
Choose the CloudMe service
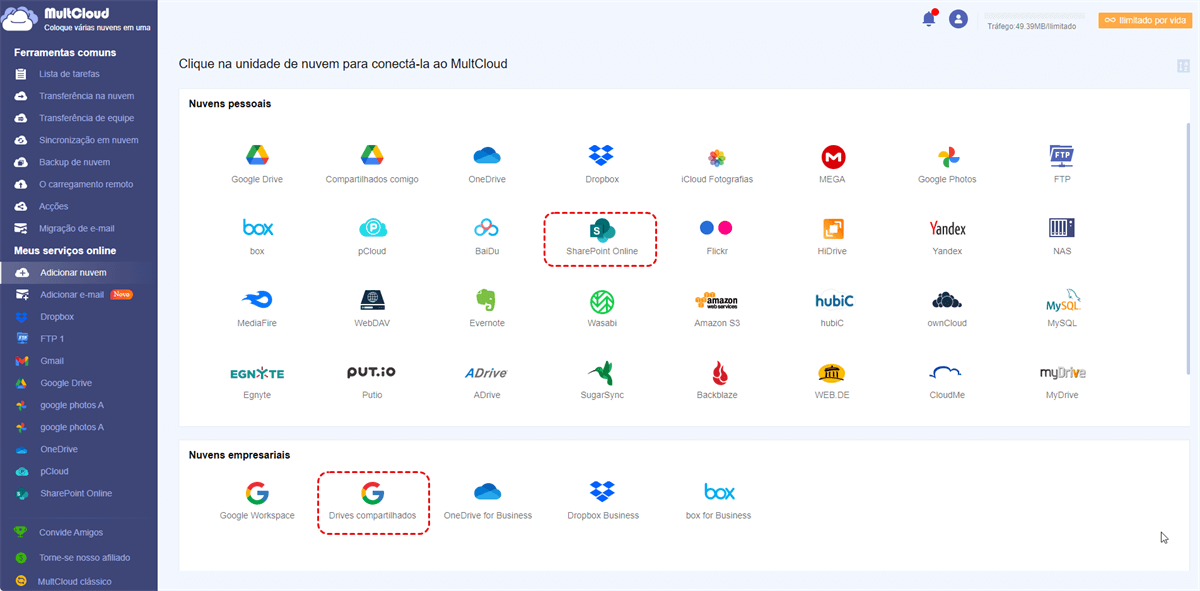(x=947, y=380)
